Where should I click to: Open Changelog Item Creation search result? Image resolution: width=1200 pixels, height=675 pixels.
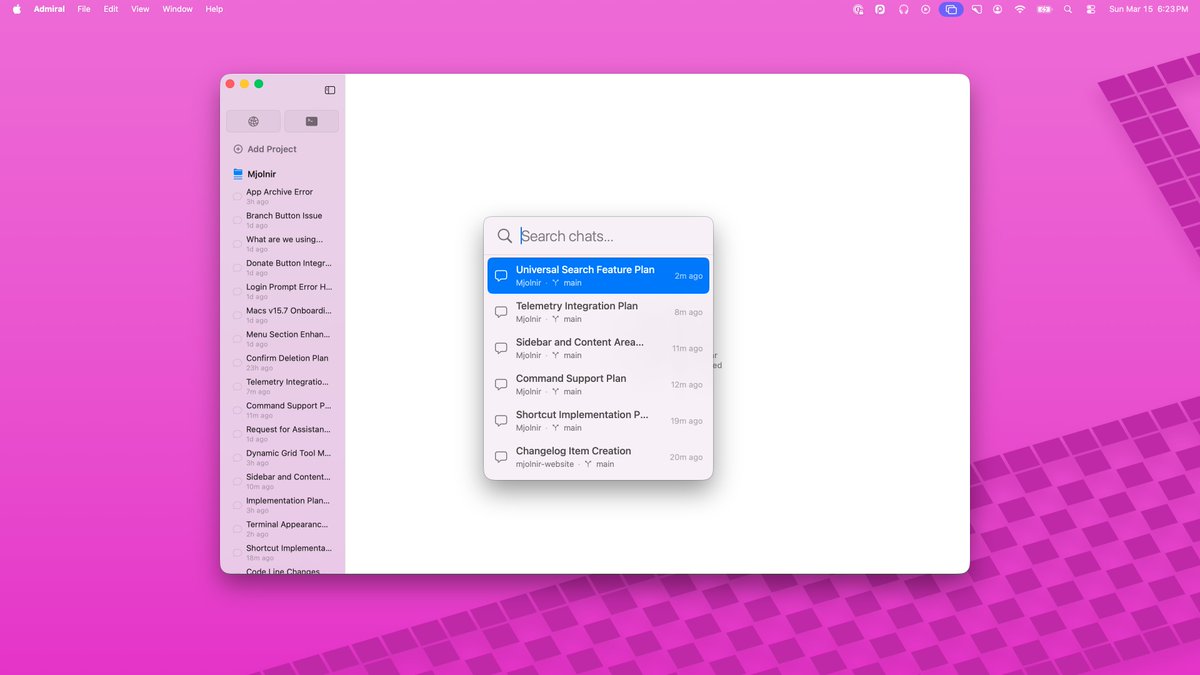point(598,457)
